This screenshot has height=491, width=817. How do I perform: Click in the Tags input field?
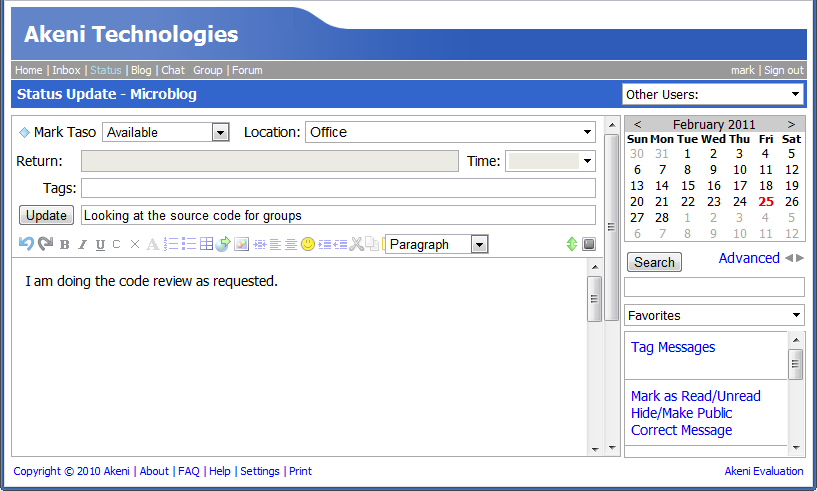tap(338, 188)
